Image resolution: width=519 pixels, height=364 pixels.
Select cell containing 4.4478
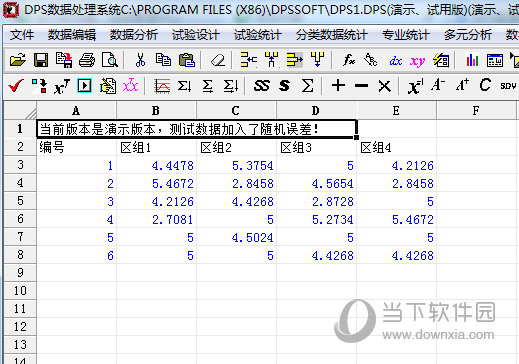[x=156, y=165]
